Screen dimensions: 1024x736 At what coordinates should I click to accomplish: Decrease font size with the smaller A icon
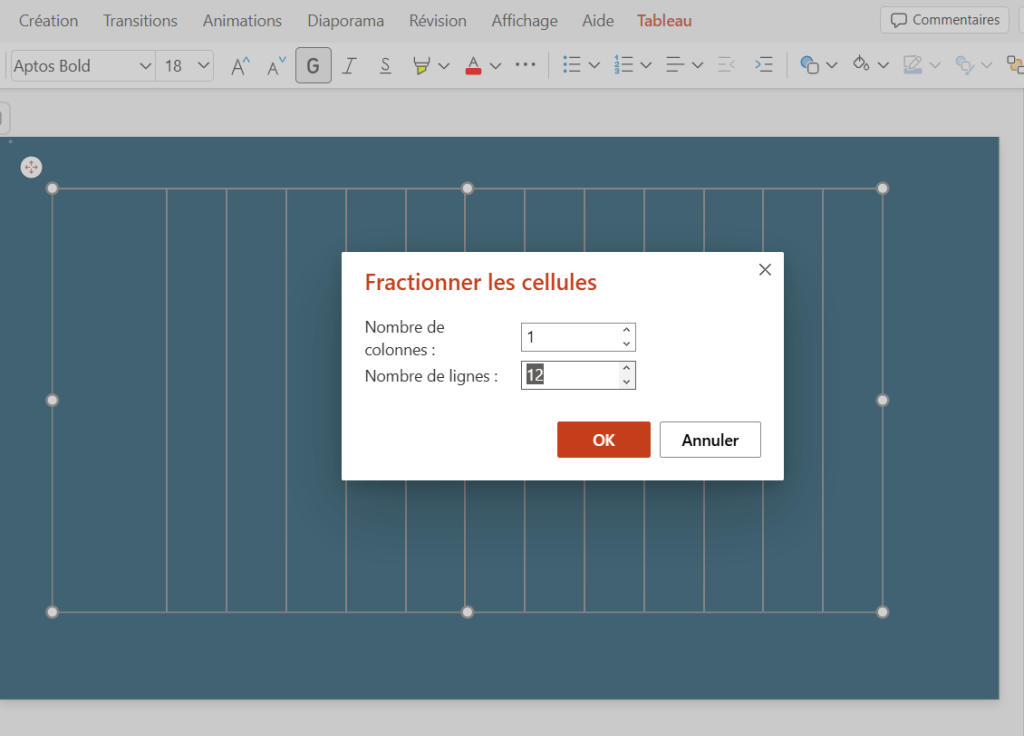(x=276, y=66)
